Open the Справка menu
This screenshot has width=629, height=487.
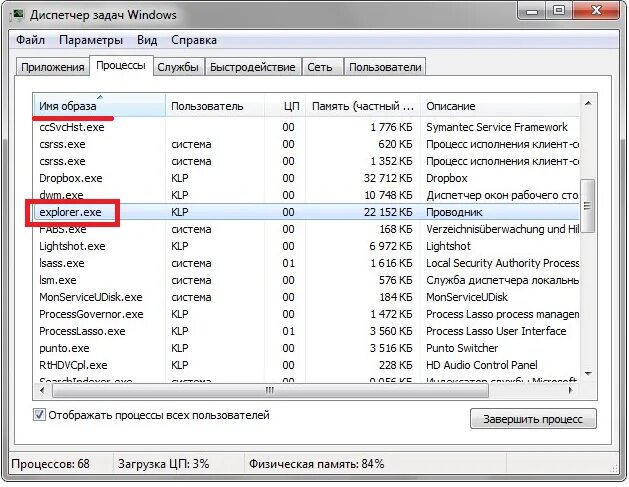194,40
